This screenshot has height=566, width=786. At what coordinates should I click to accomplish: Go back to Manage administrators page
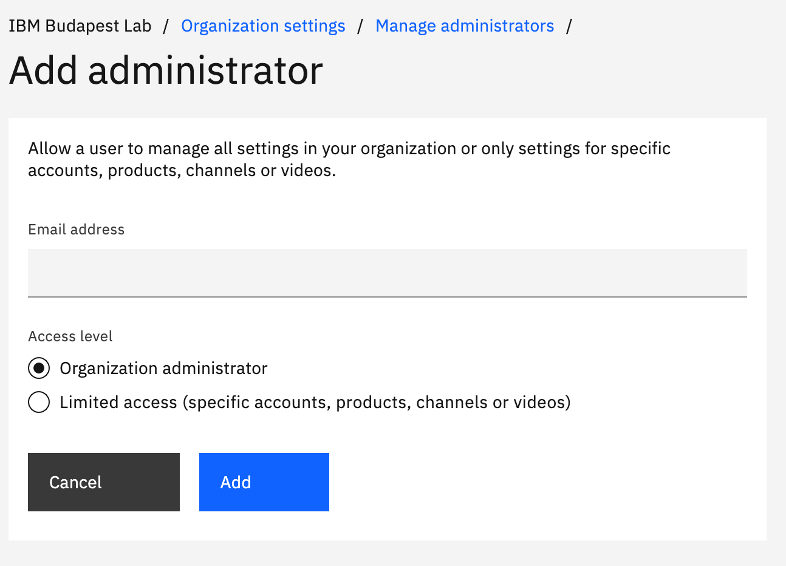[x=465, y=26]
